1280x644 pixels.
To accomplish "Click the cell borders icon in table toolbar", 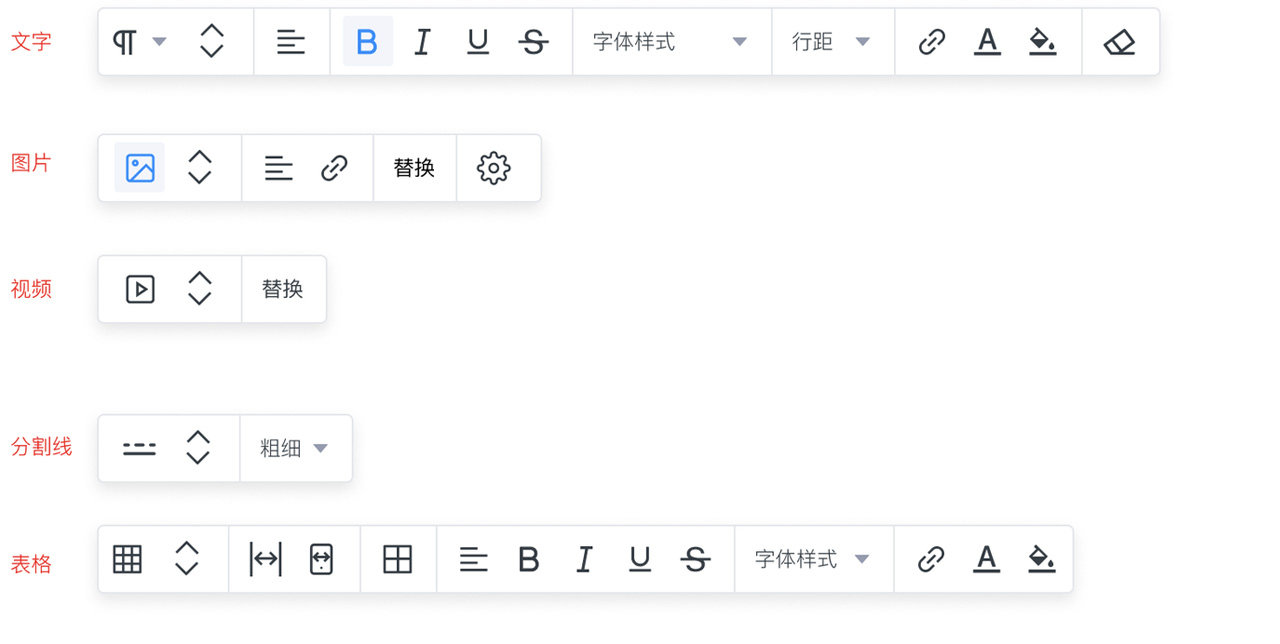I will pyautogui.click(x=398, y=559).
